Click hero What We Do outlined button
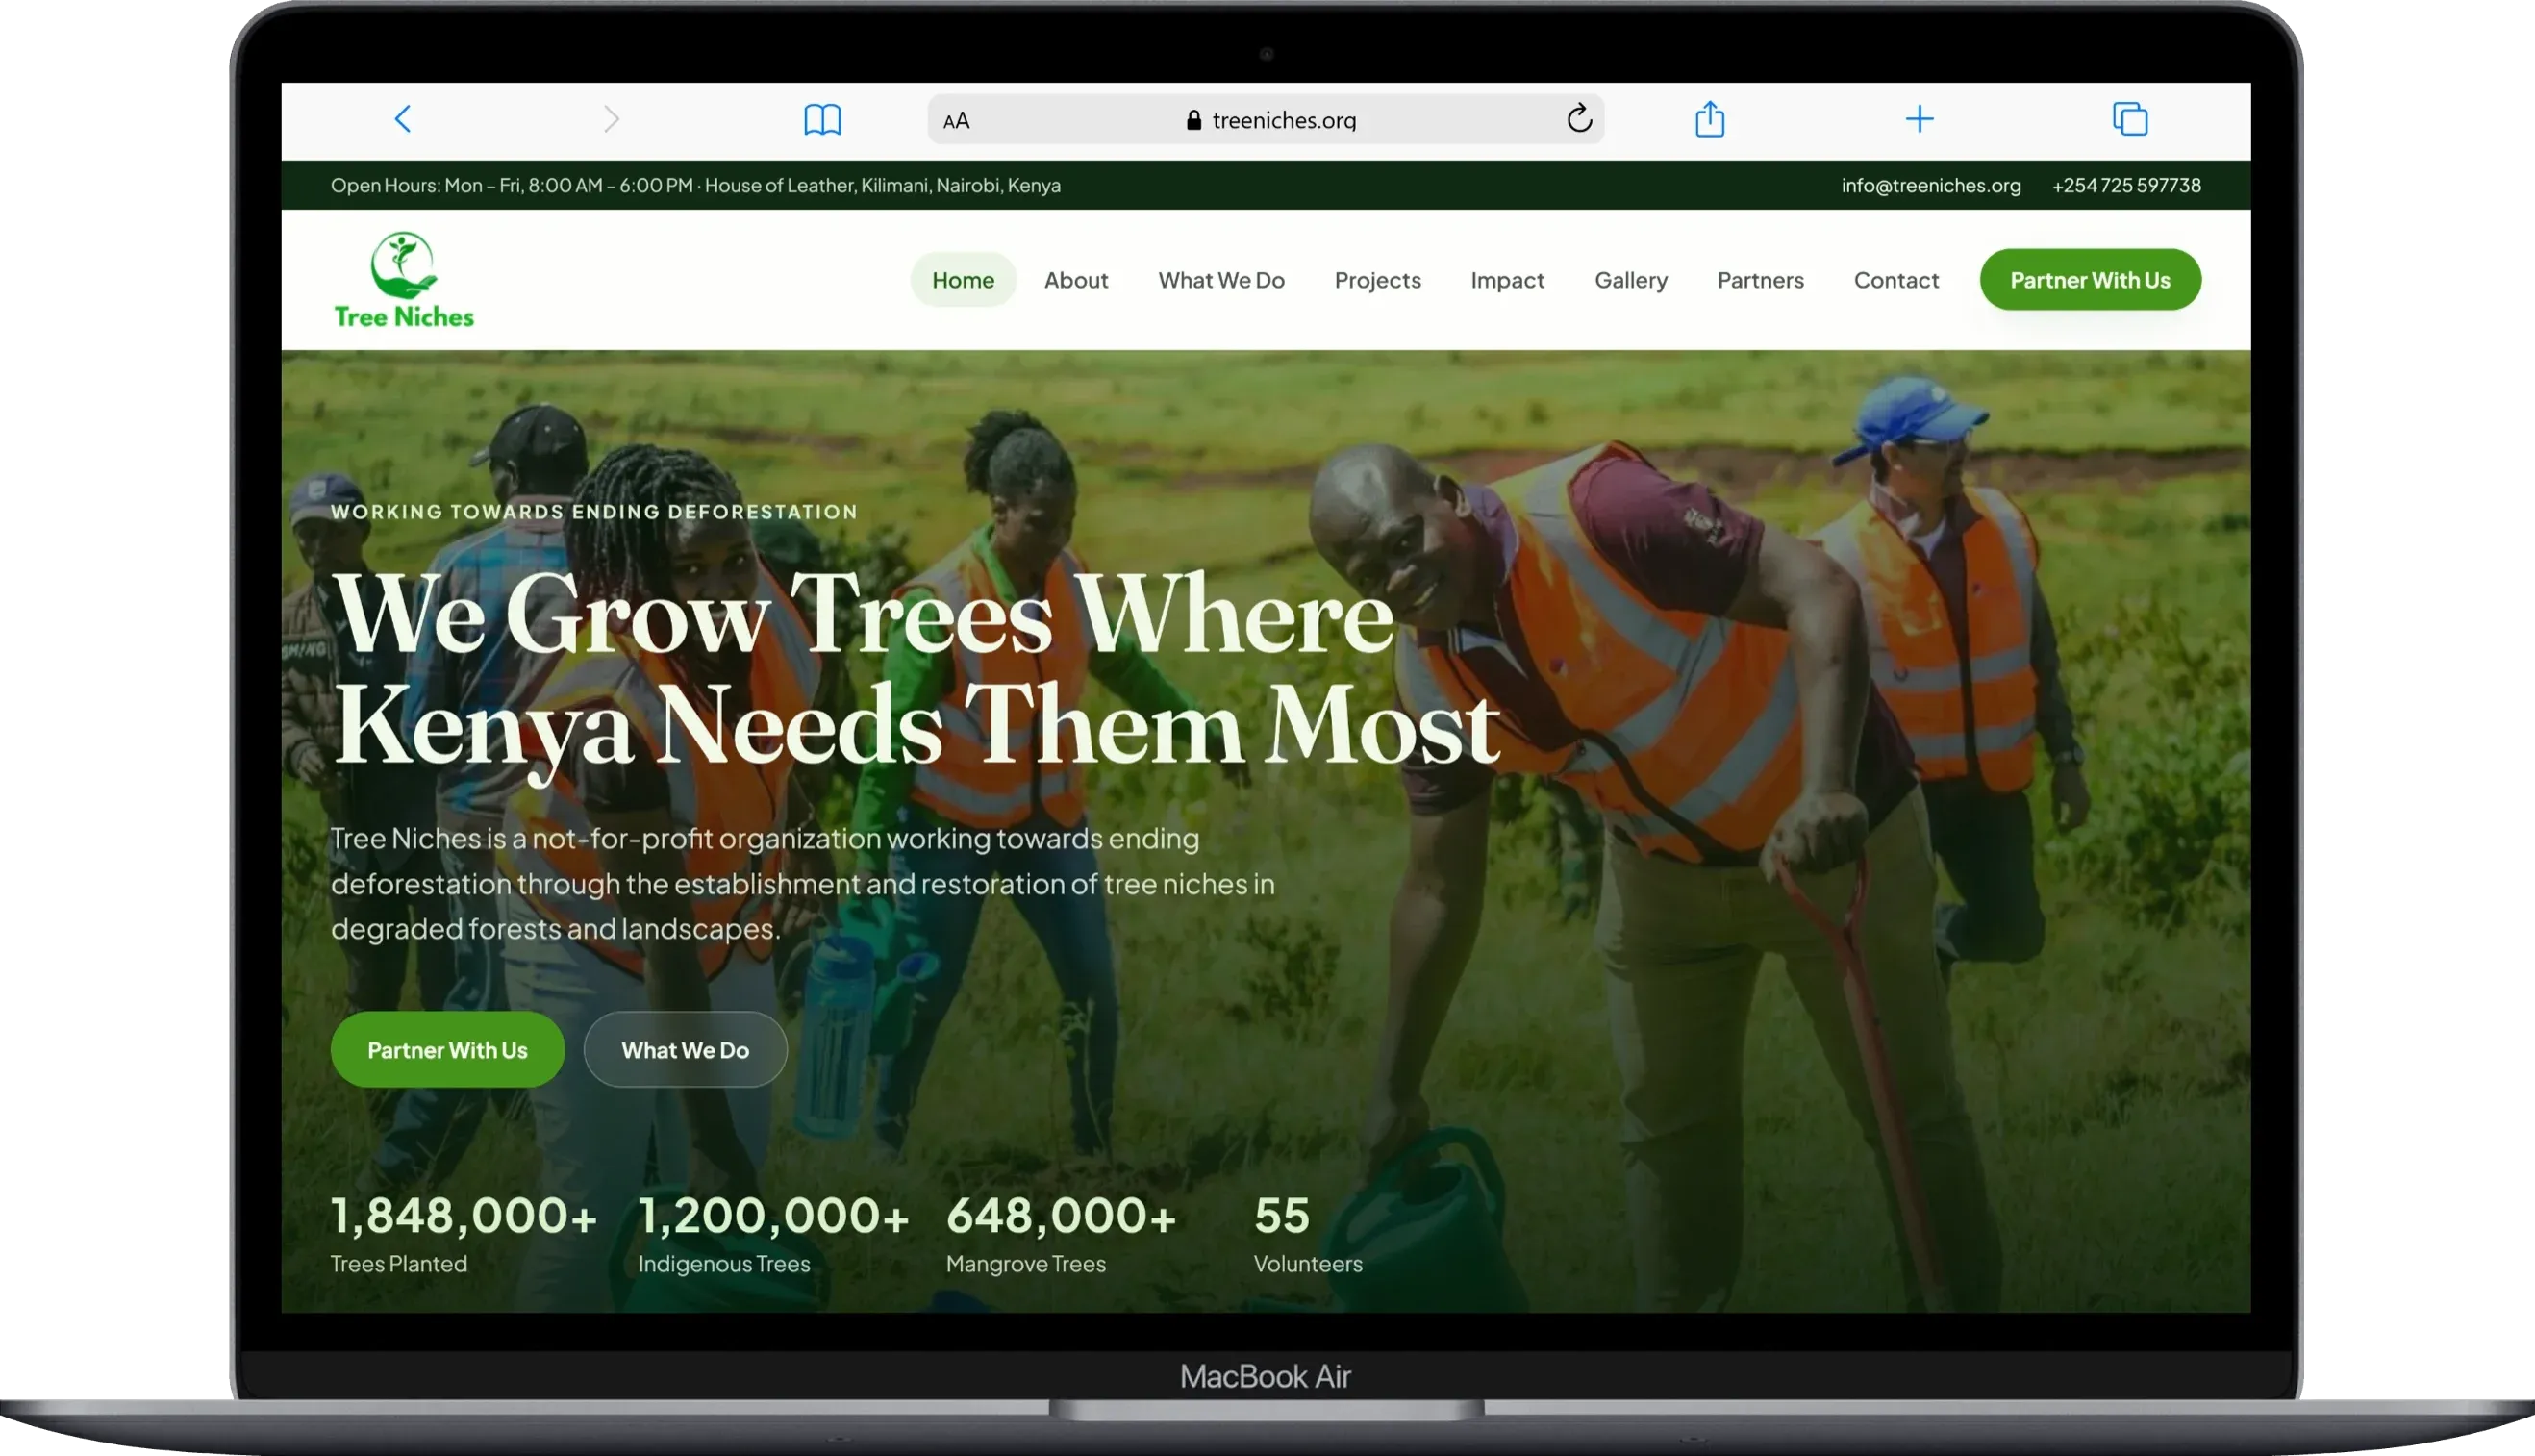The image size is (2535, 1456). coord(685,1050)
